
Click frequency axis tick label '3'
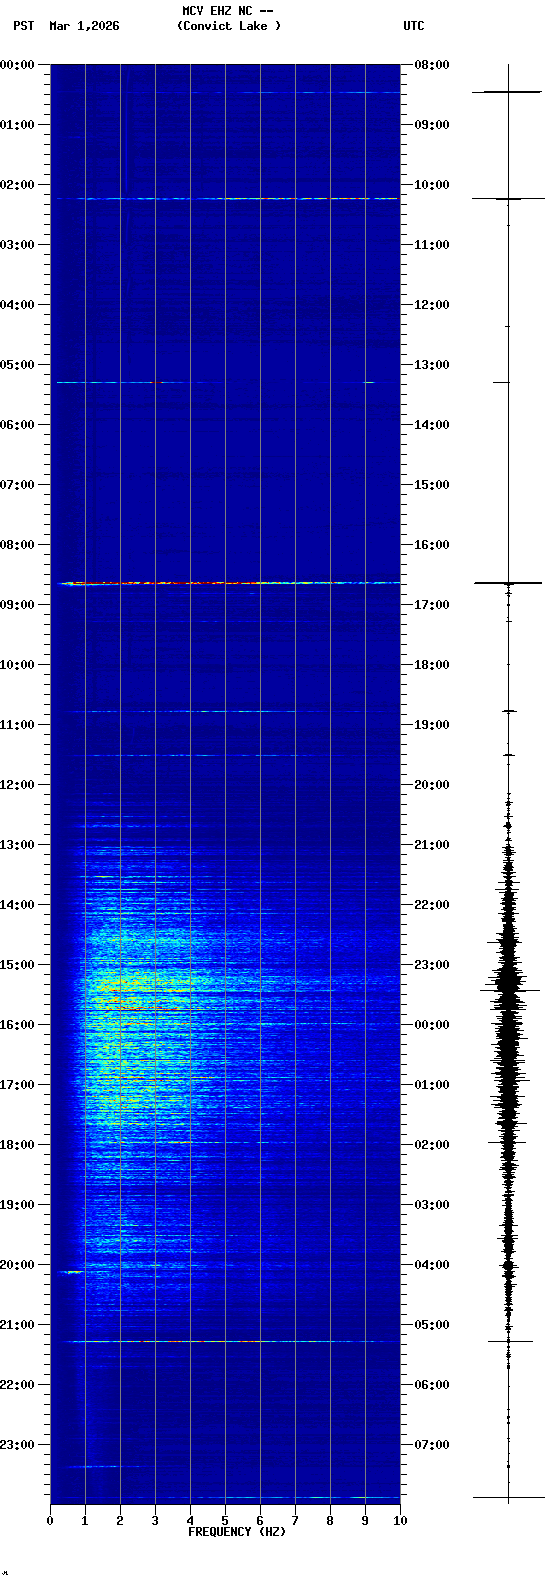click(155, 1521)
